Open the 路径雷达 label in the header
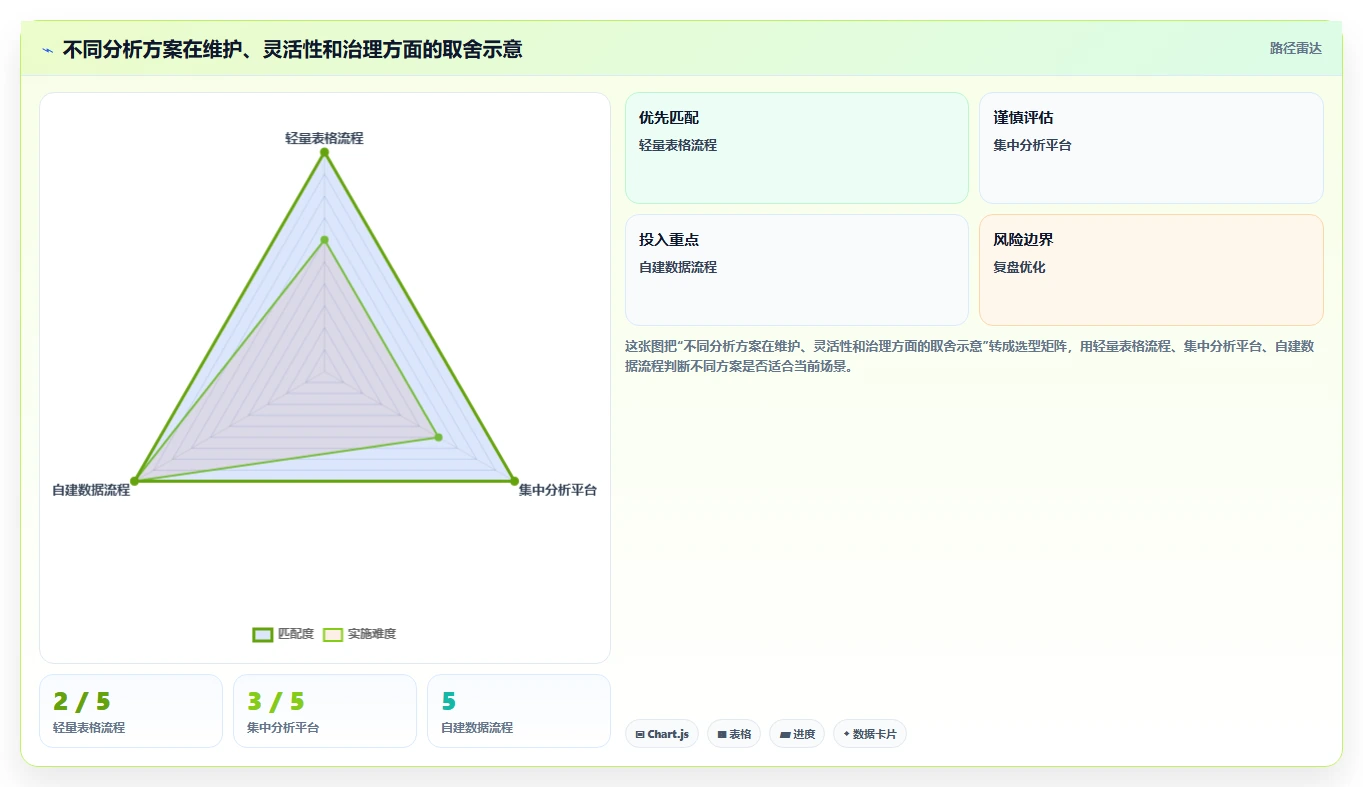This screenshot has height=787, width=1363. [1296, 48]
